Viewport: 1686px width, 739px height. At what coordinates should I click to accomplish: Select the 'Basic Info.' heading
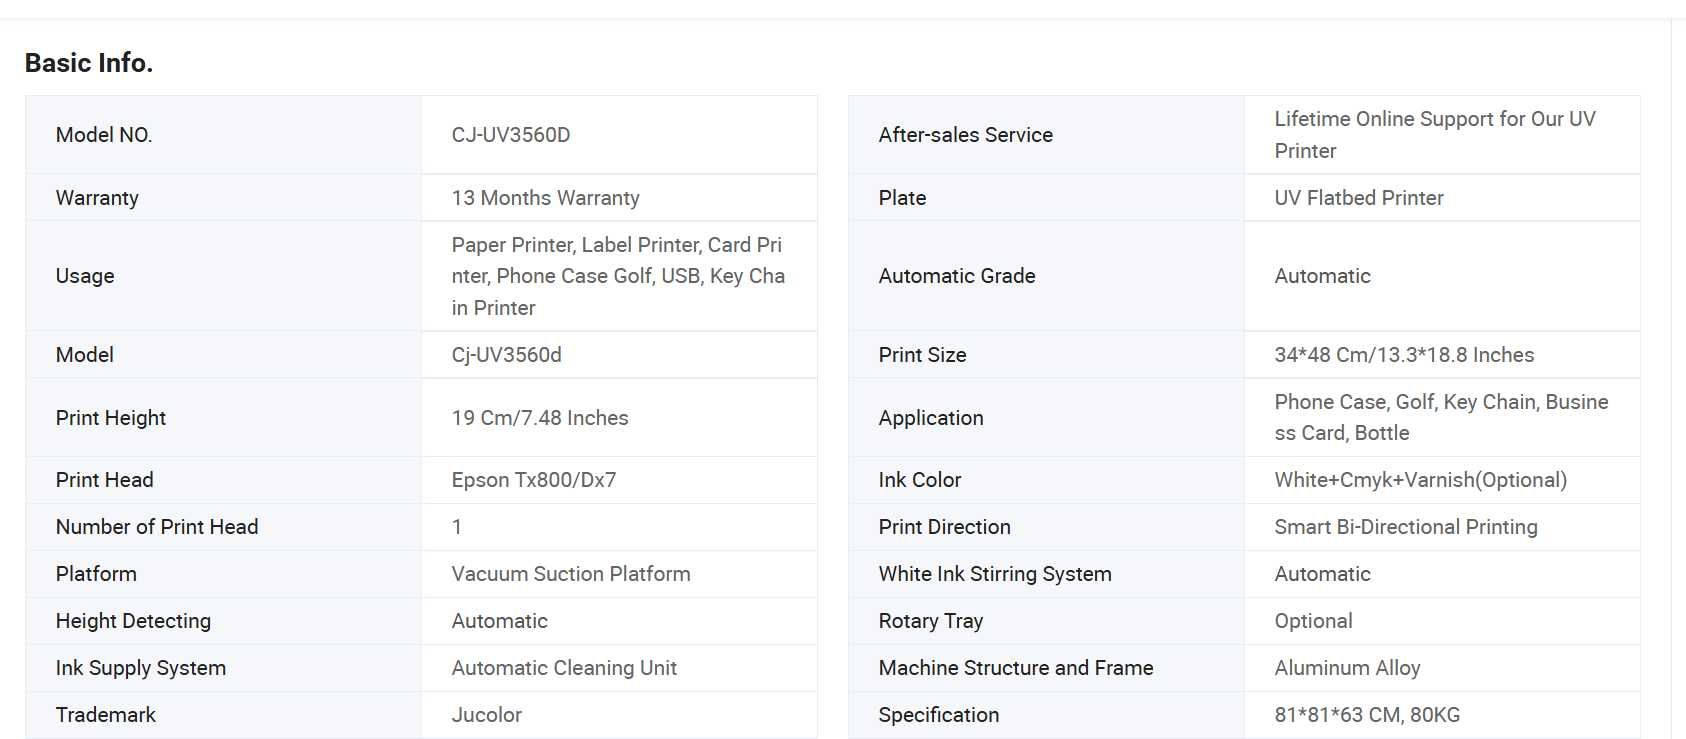(89, 63)
